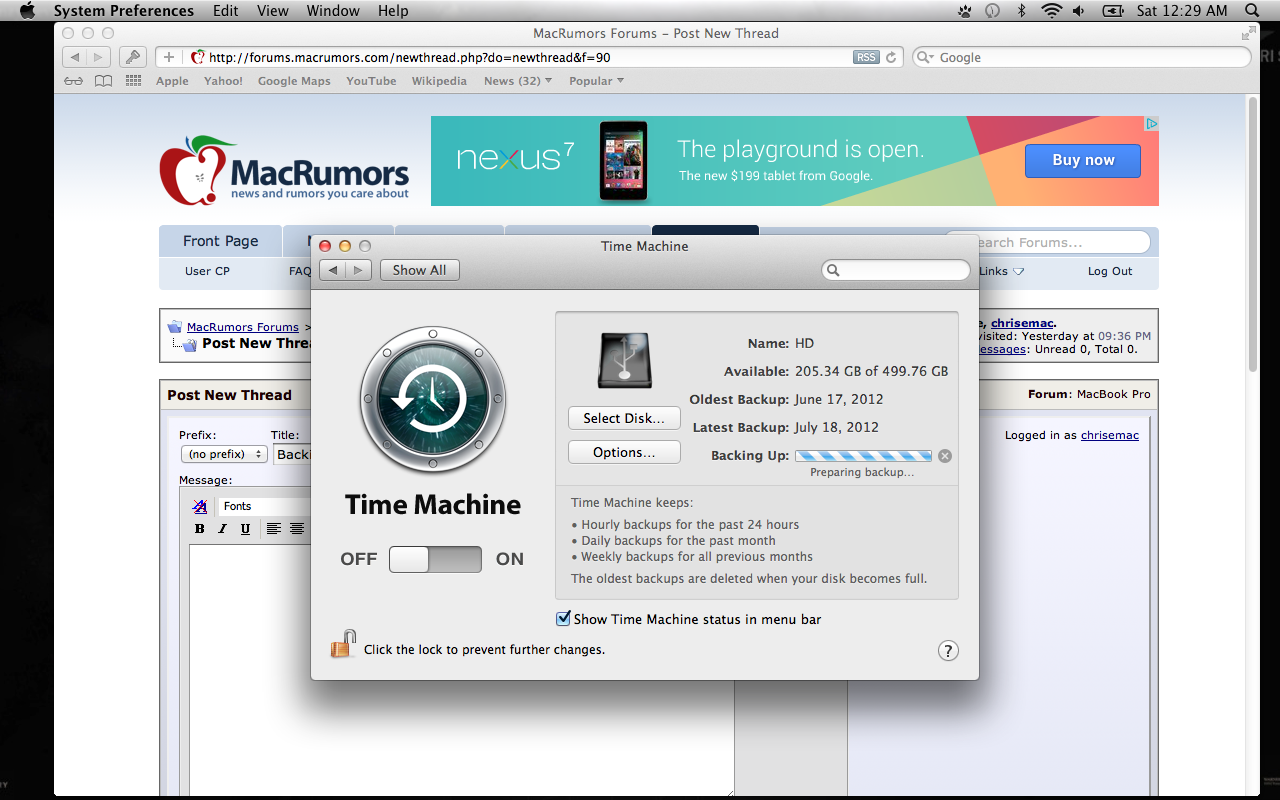
Task: Go forward in Safari
Action: [x=98, y=57]
